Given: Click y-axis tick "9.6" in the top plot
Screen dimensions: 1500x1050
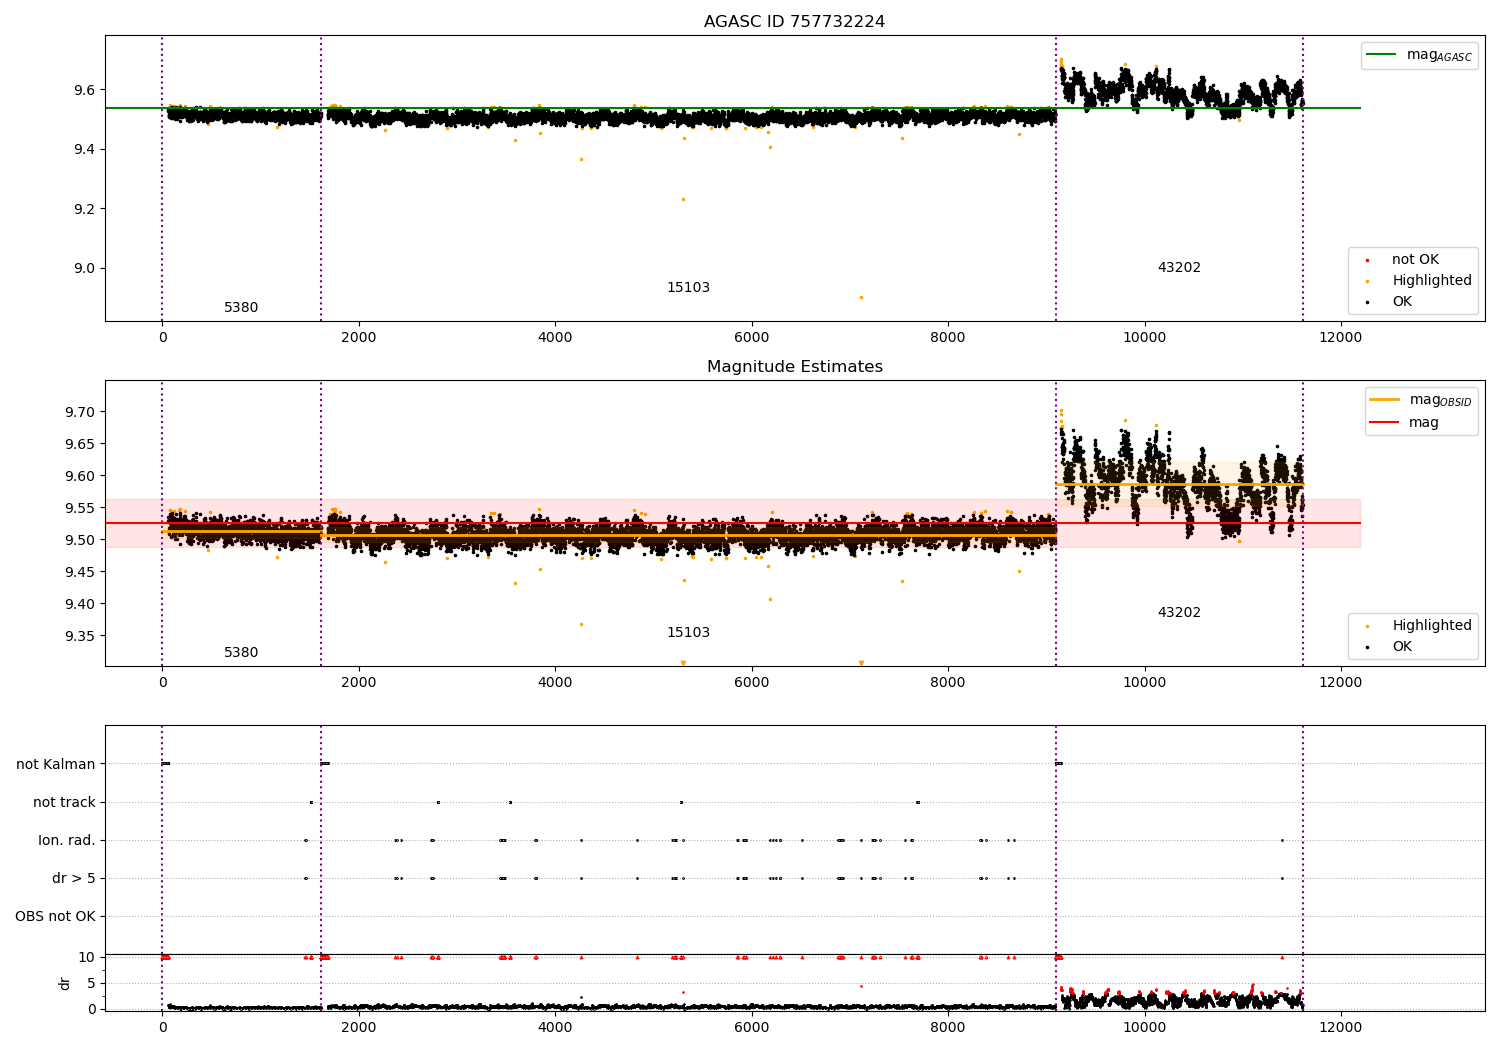Looking at the screenshot, I should (x=85, y=90).
